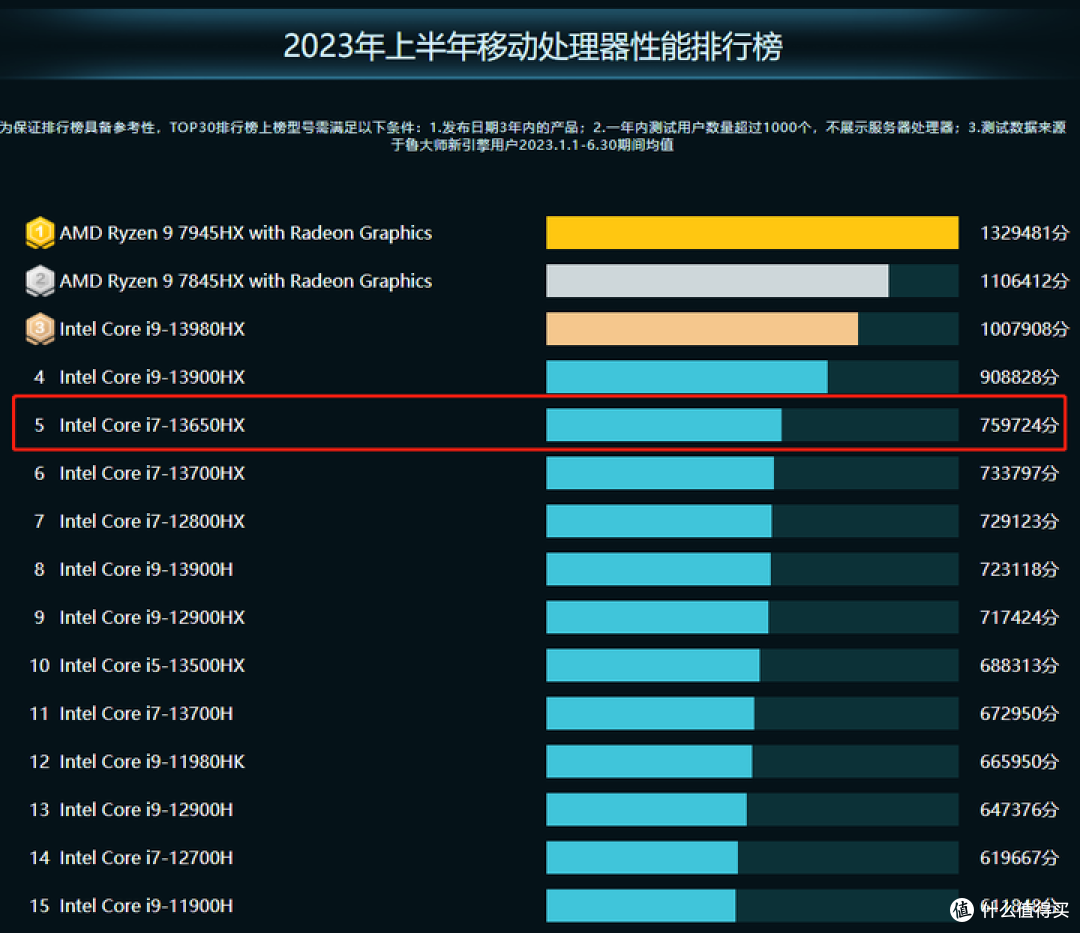Click Intel Core i7-13700H entry
1080x933 pixels.
tap(146, 714)
